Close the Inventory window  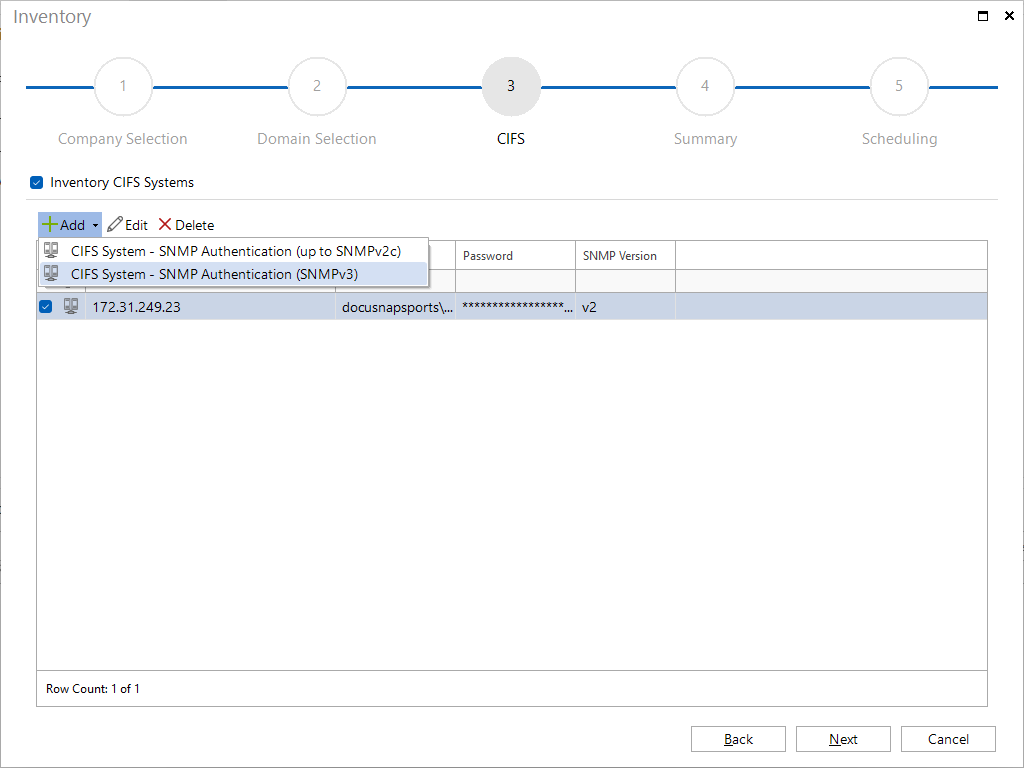point(1009,16)
